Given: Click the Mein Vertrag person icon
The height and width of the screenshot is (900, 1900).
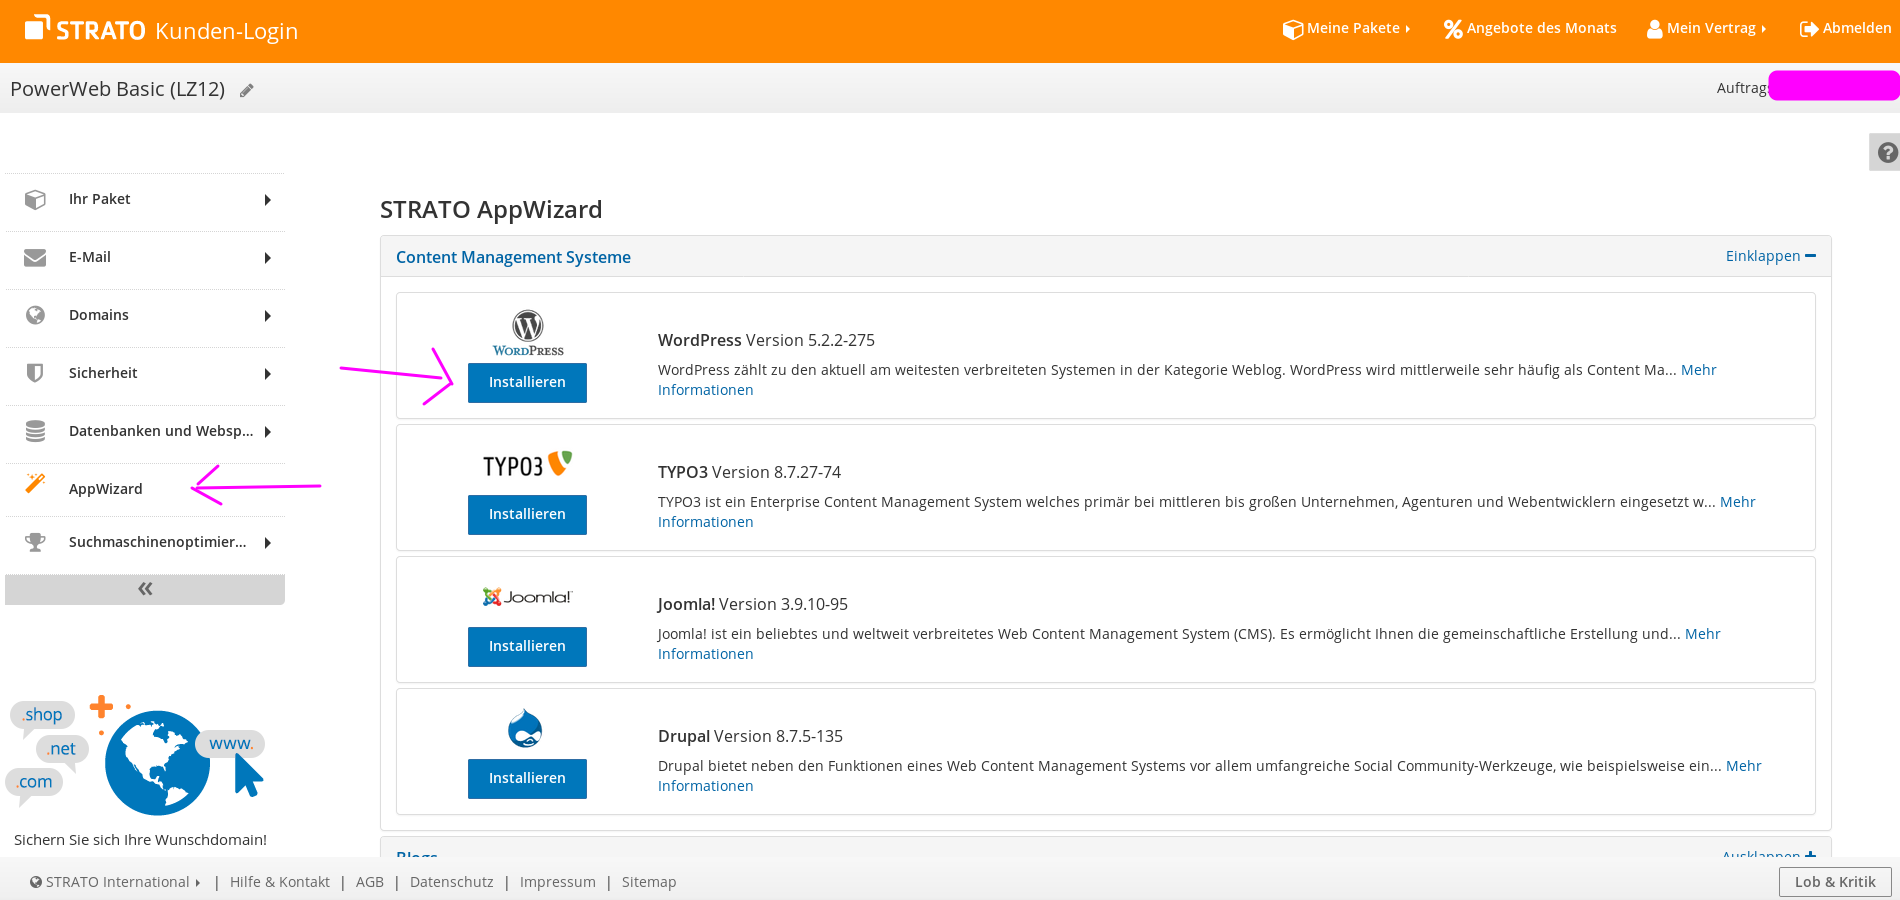Looking at the screenshot, I should (x=1655, y=29).
